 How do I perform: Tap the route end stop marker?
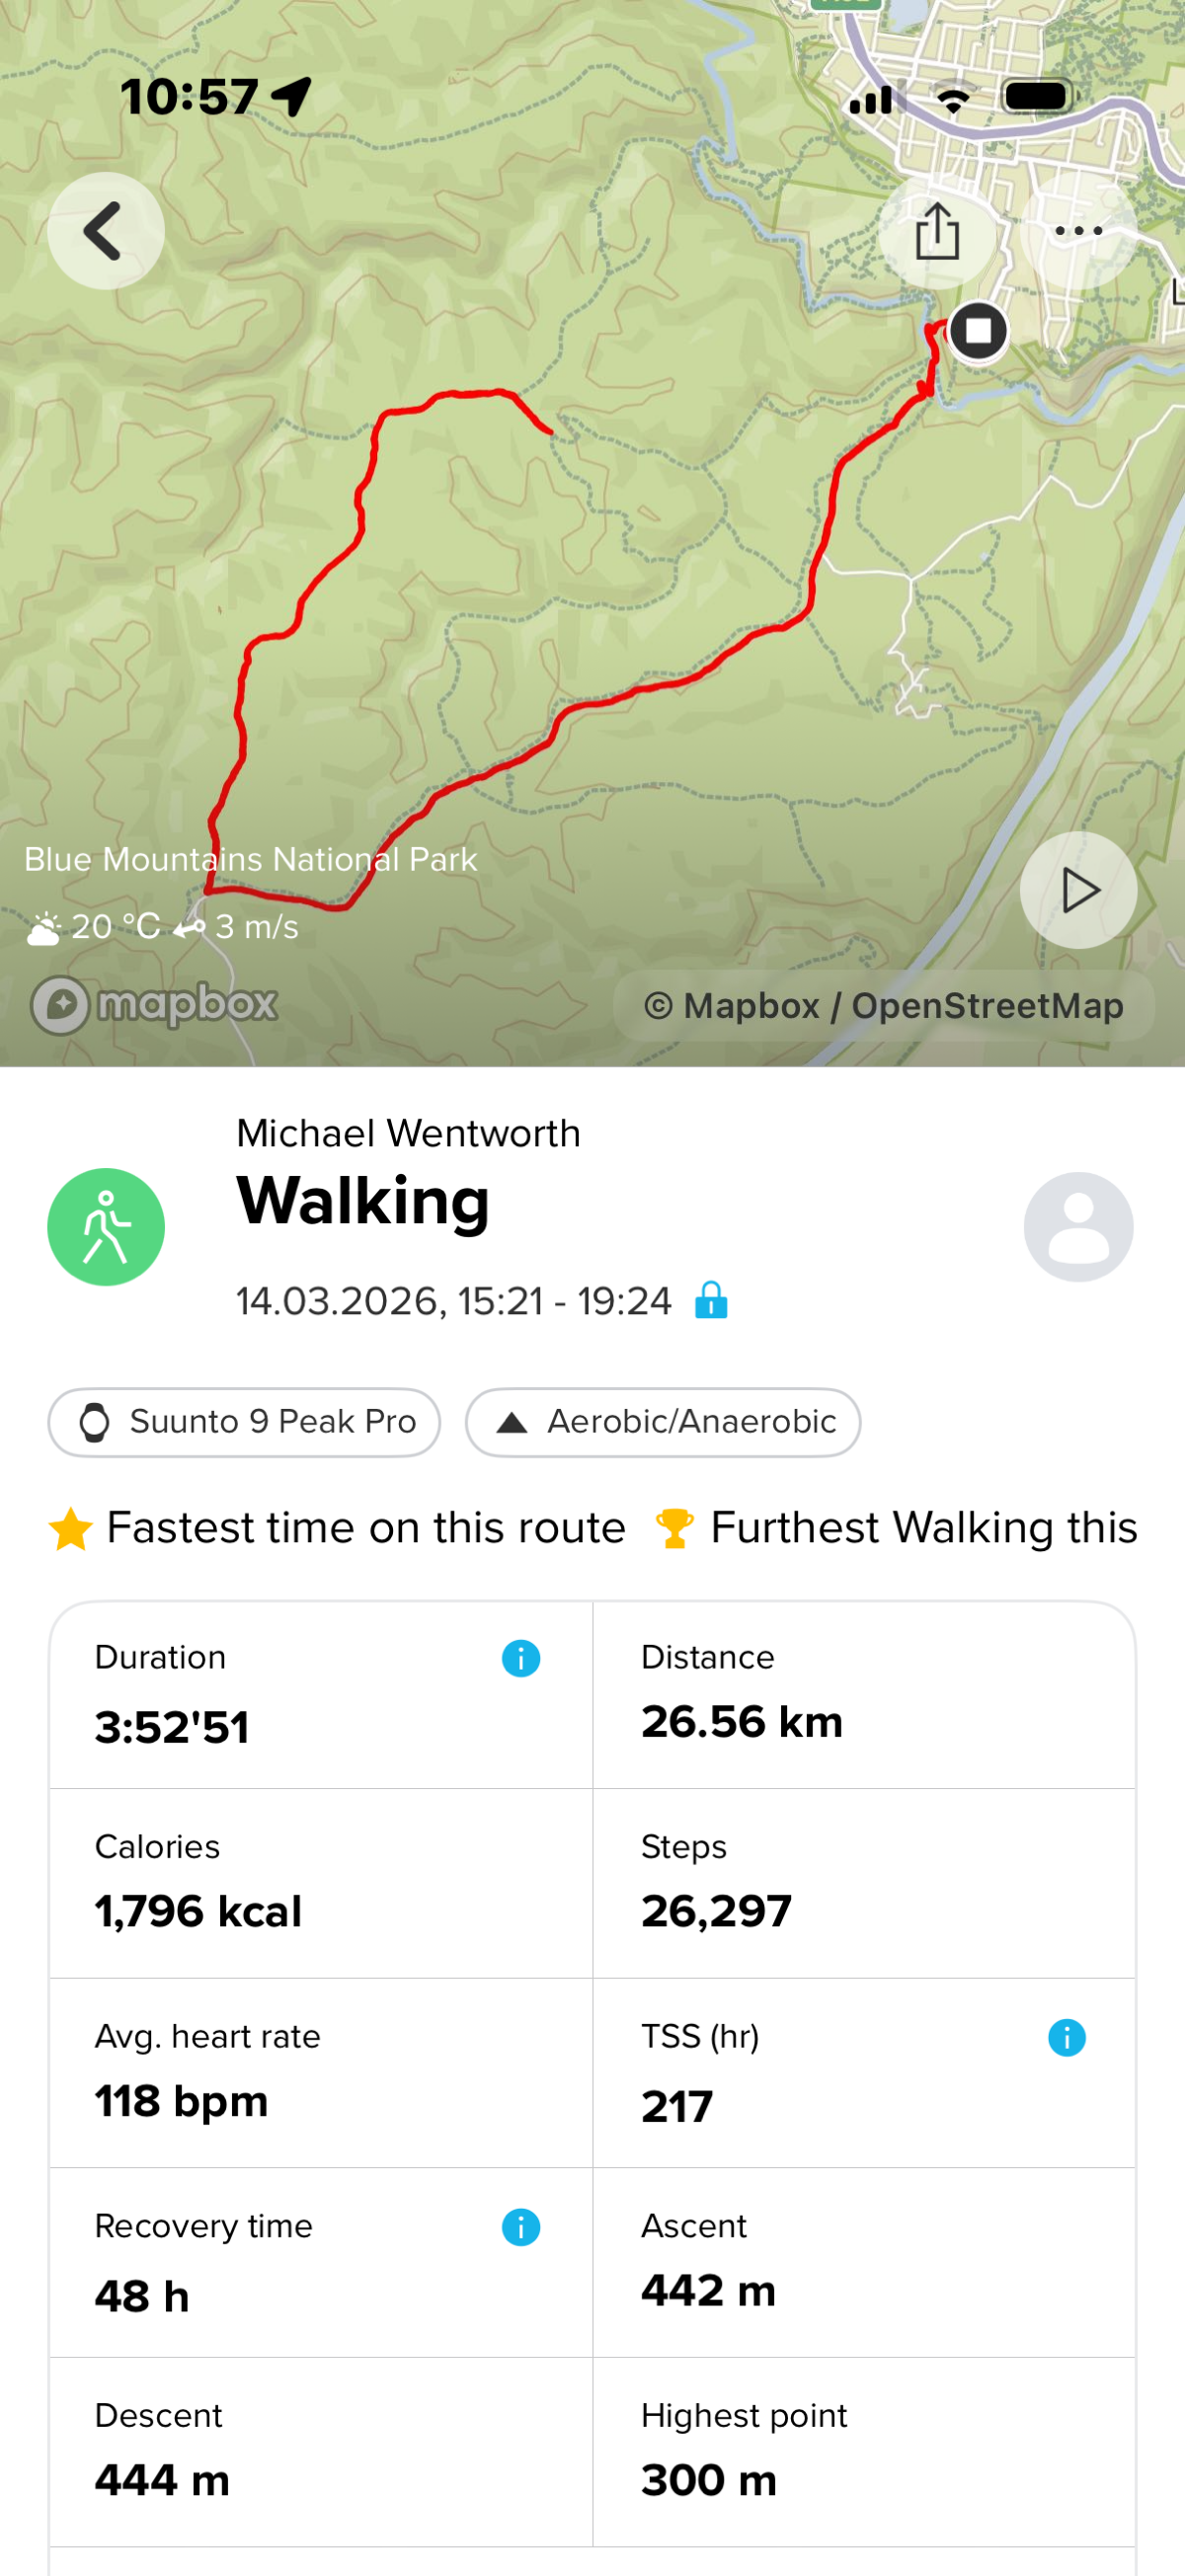977,331
